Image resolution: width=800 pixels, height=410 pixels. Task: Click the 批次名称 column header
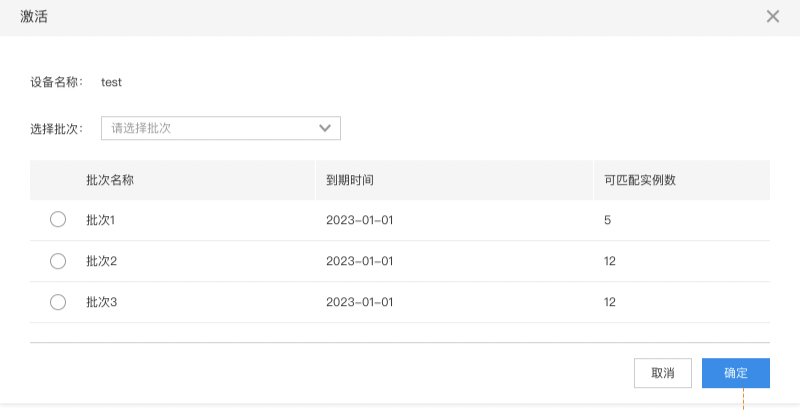(110, 180)
